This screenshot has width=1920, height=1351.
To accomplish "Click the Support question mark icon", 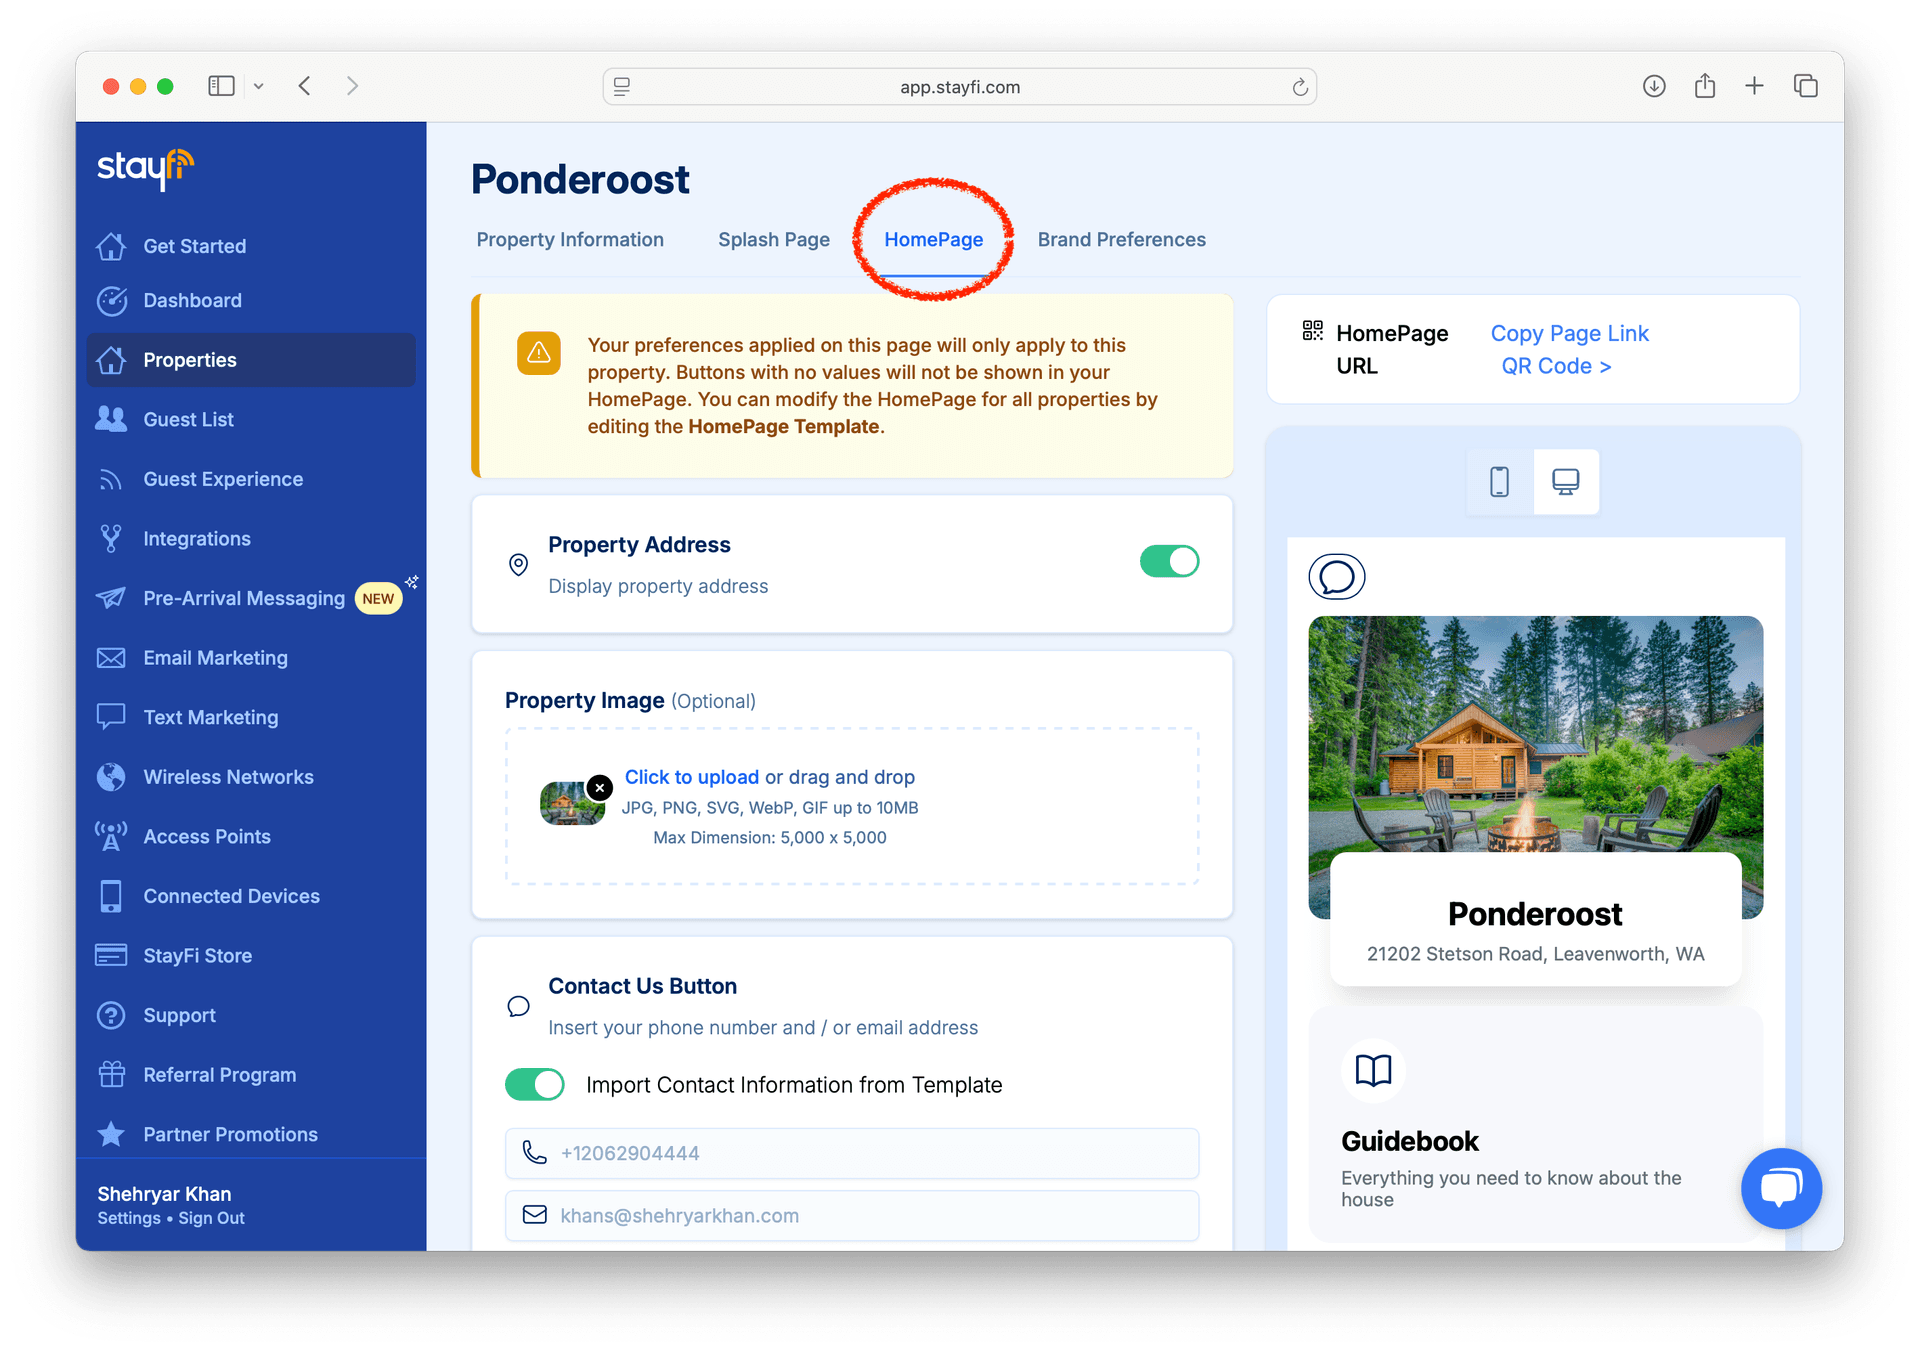I will 111,1015.
